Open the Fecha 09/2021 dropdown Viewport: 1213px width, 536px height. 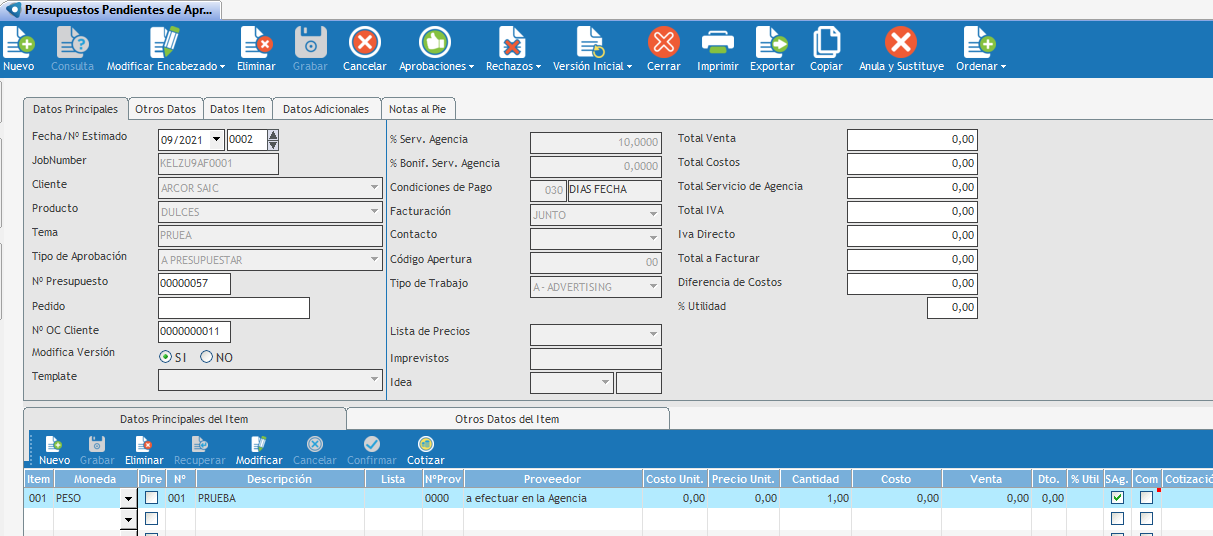(217, 140)
